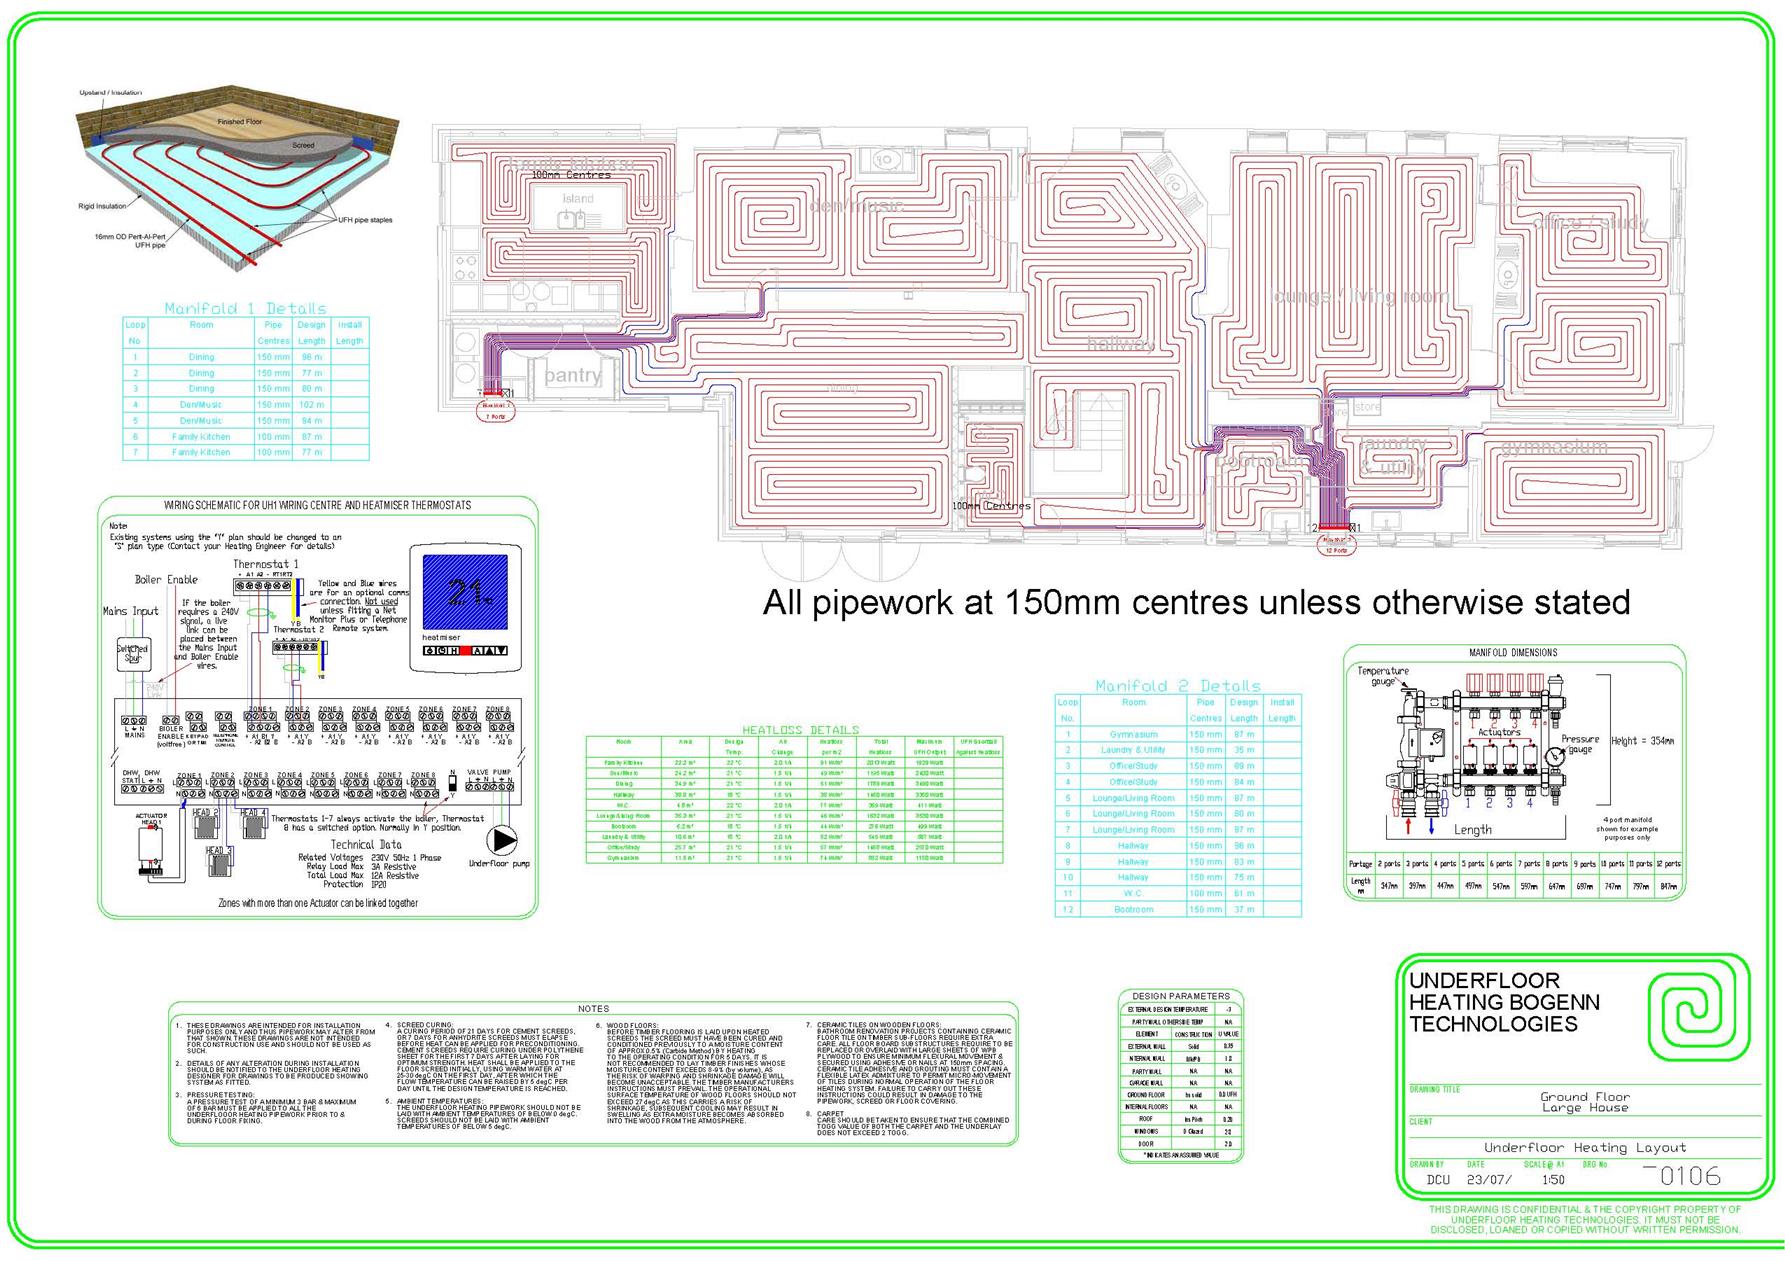Screen dimensions: 1785x1261
Task: Click the Switched Spur box
Action: tap(132, 654)
